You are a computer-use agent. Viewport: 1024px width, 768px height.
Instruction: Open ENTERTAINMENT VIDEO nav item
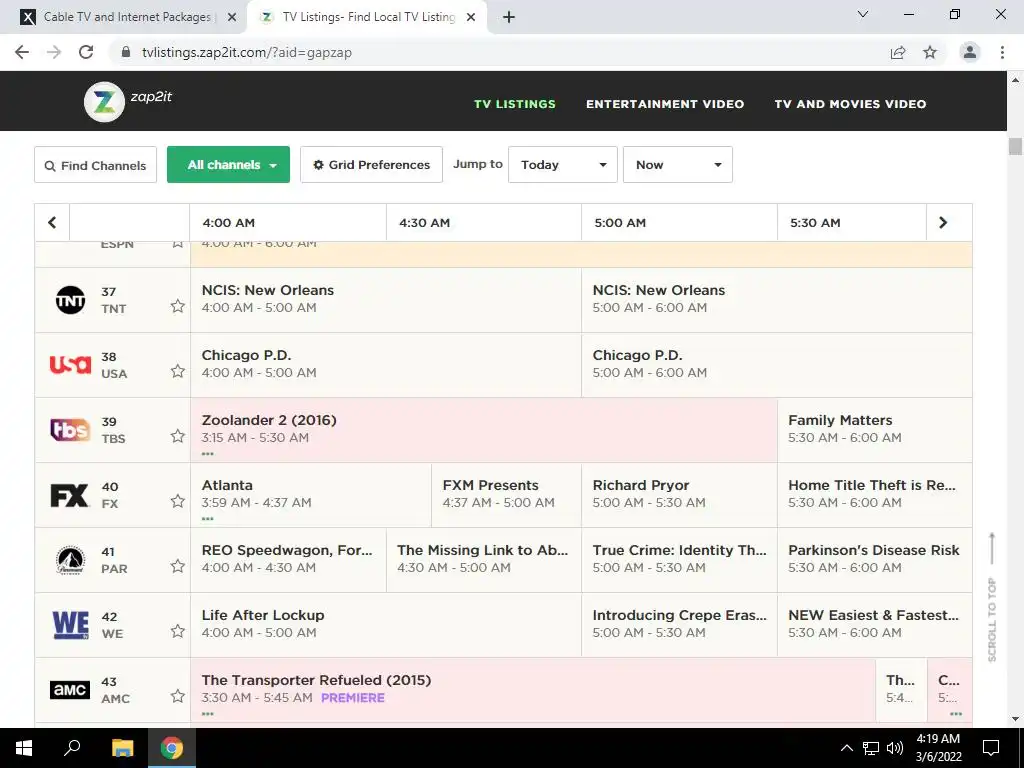pos(665,104)
